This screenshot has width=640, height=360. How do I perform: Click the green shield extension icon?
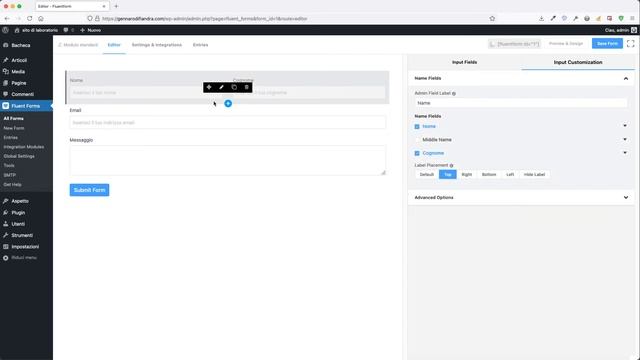pos(621,18)
